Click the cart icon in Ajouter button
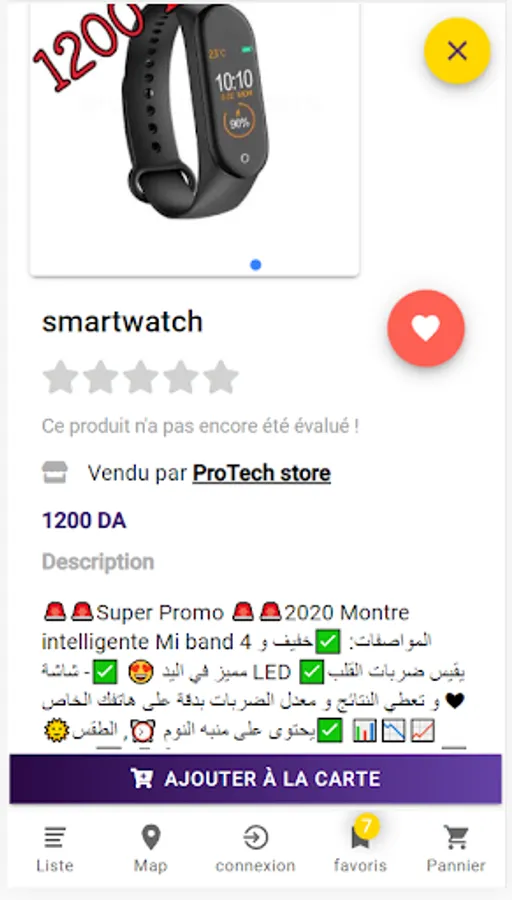Image resolution: width=512 pixels, height=900 pixels. point(142,779)
